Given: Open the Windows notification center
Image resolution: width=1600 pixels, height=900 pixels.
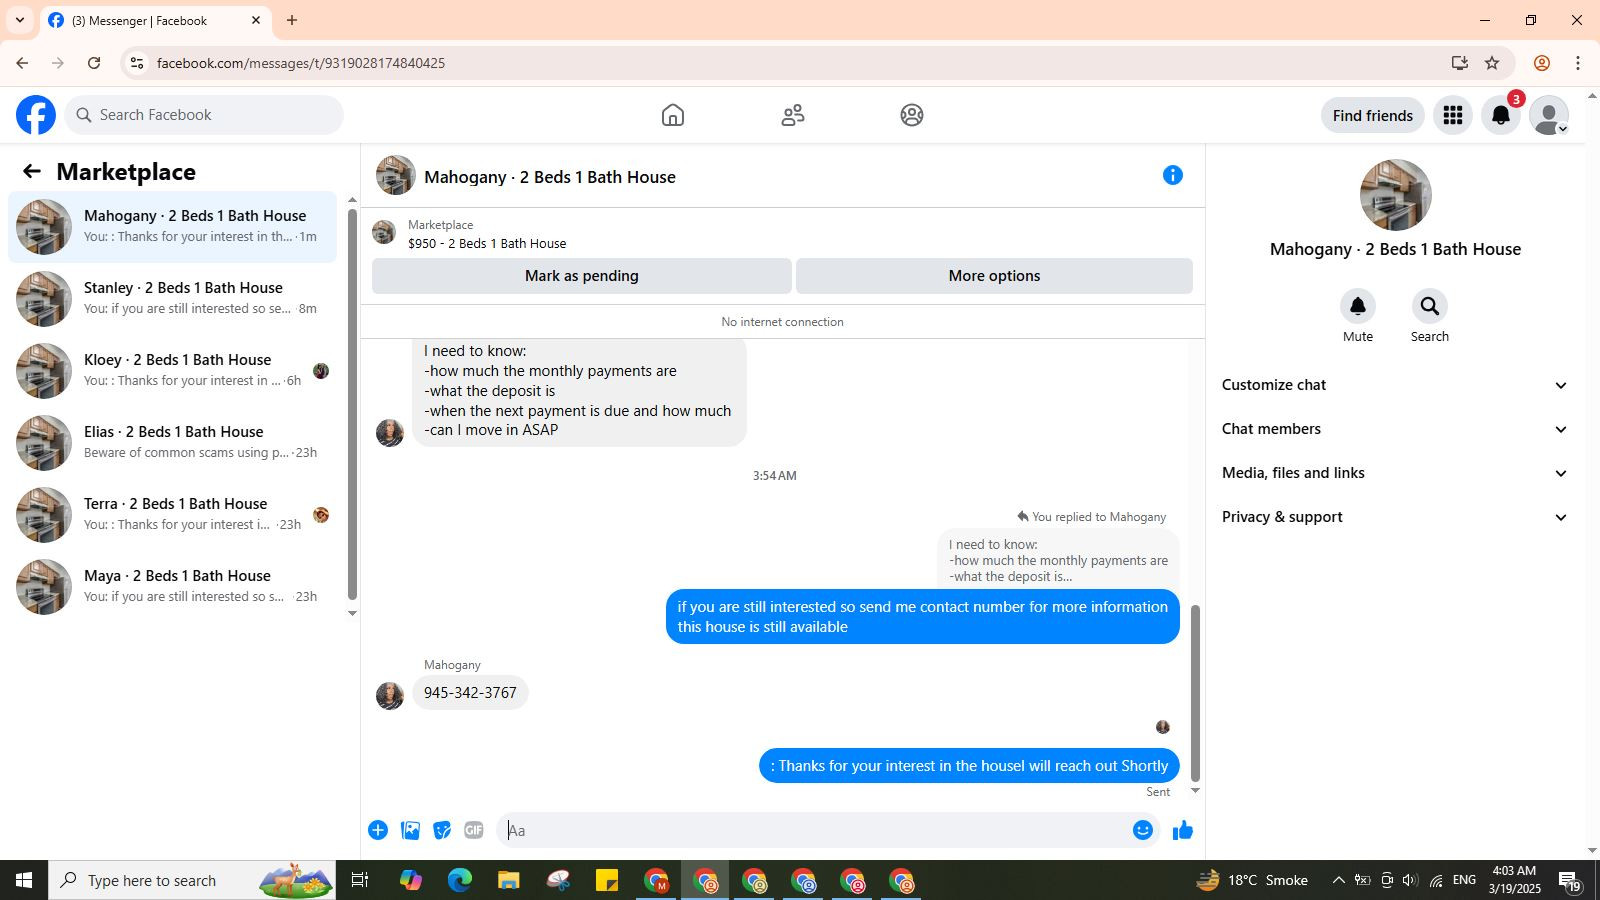Looking at the screenshot, I should (x=1569, y=880).
